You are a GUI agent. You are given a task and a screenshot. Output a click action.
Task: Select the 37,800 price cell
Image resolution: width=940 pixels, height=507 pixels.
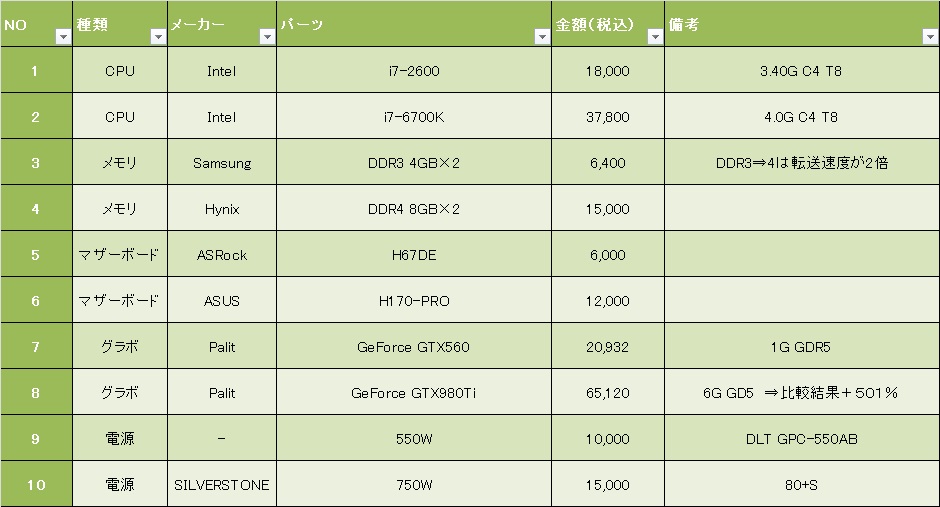point(607,117)
